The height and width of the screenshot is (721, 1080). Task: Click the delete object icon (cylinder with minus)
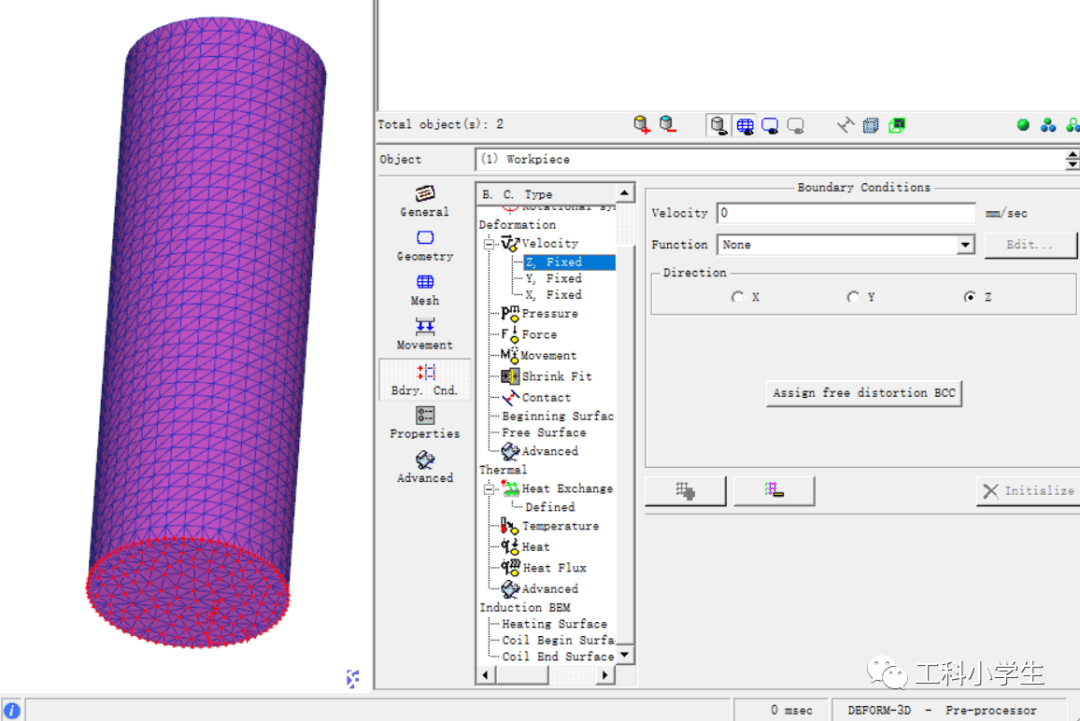coord(667,125)
